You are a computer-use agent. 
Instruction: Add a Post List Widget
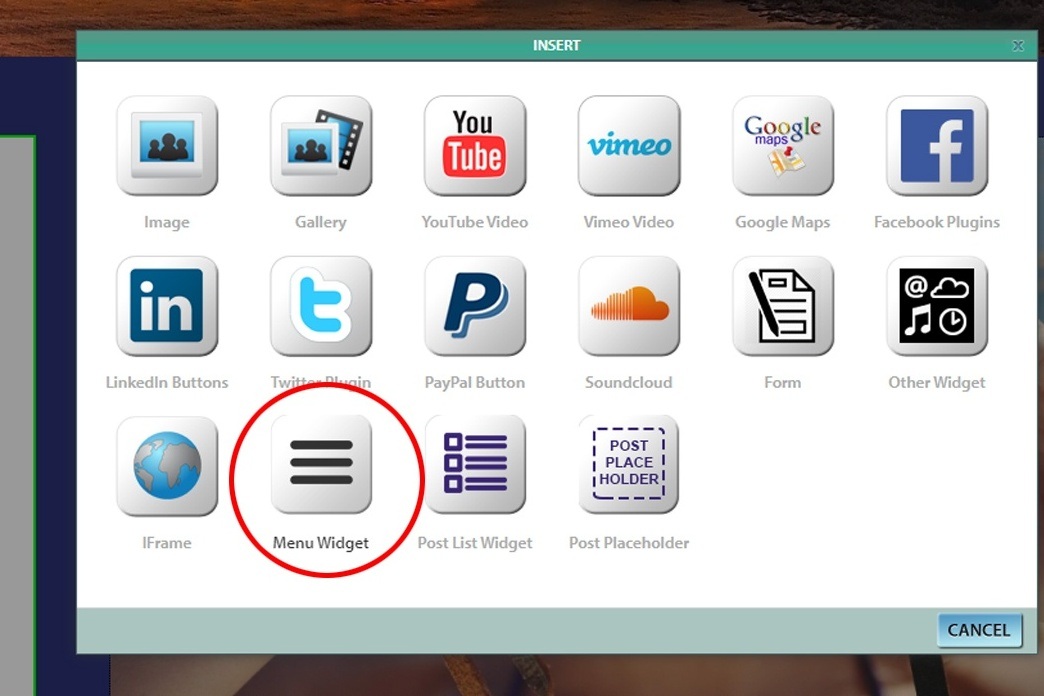(474, 464)
